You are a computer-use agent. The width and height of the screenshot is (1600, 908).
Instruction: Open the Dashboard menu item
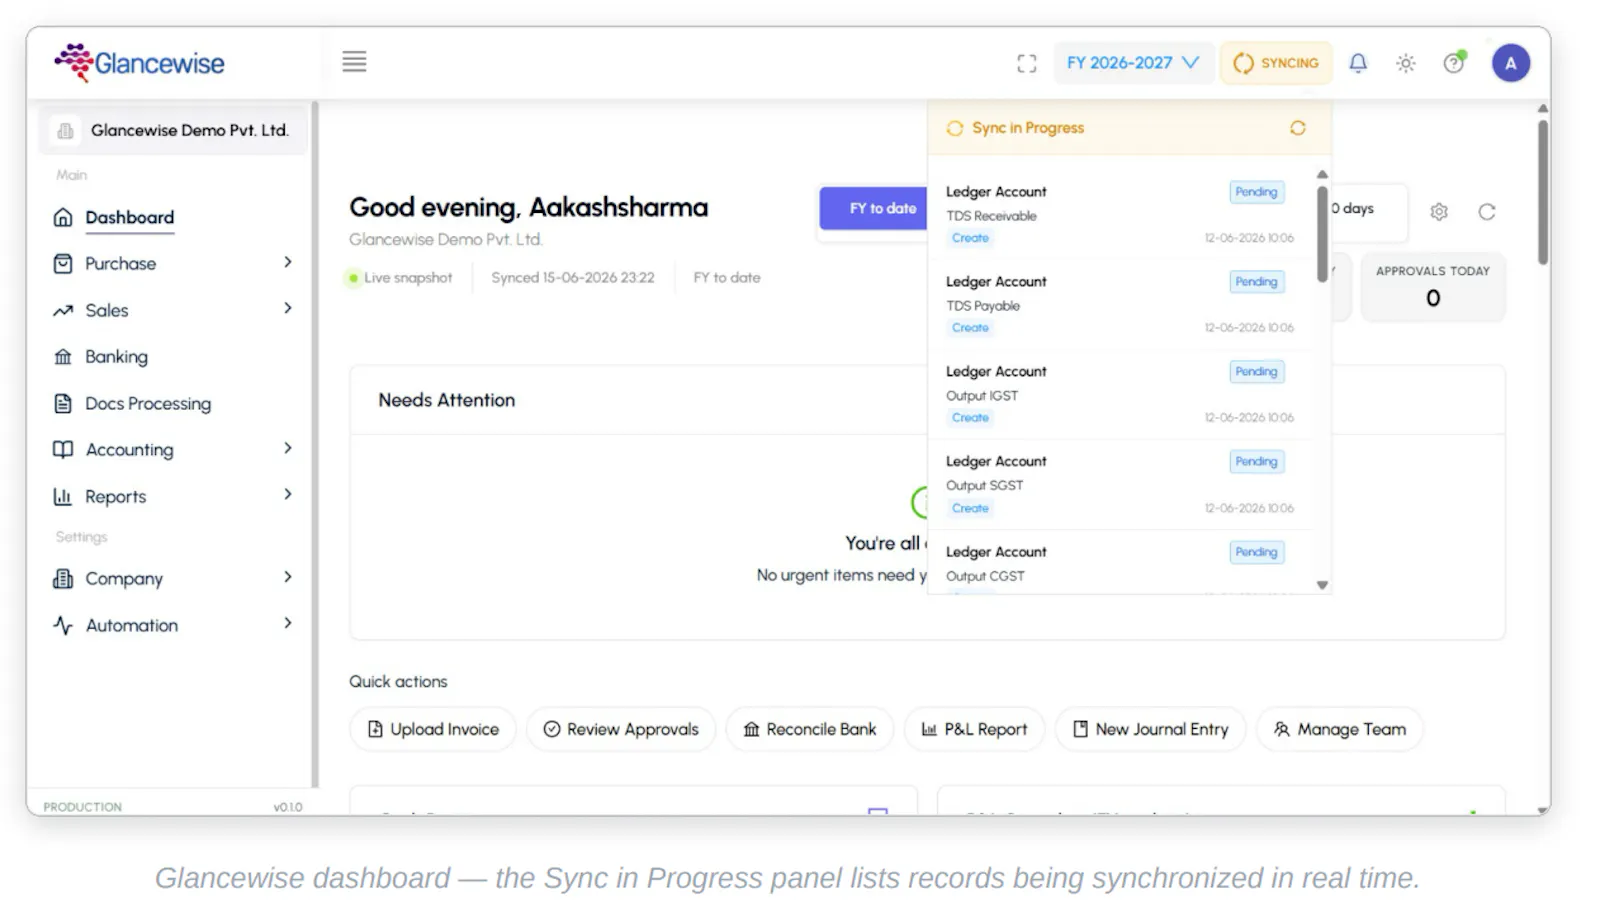point(130,217)
